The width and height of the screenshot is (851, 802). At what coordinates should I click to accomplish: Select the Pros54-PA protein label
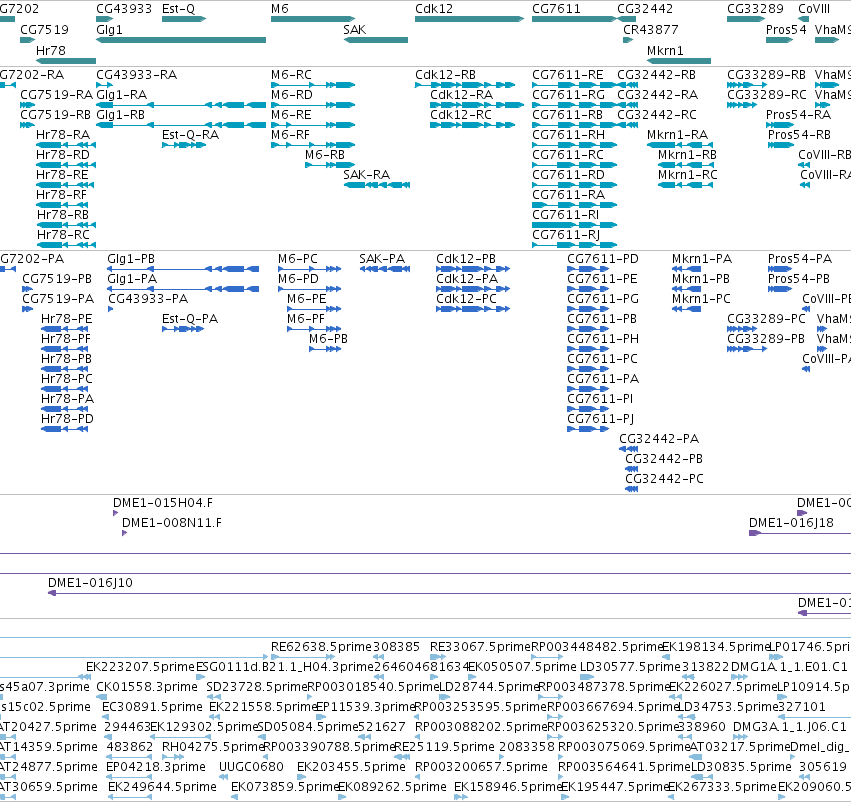[x=800, y=259]
